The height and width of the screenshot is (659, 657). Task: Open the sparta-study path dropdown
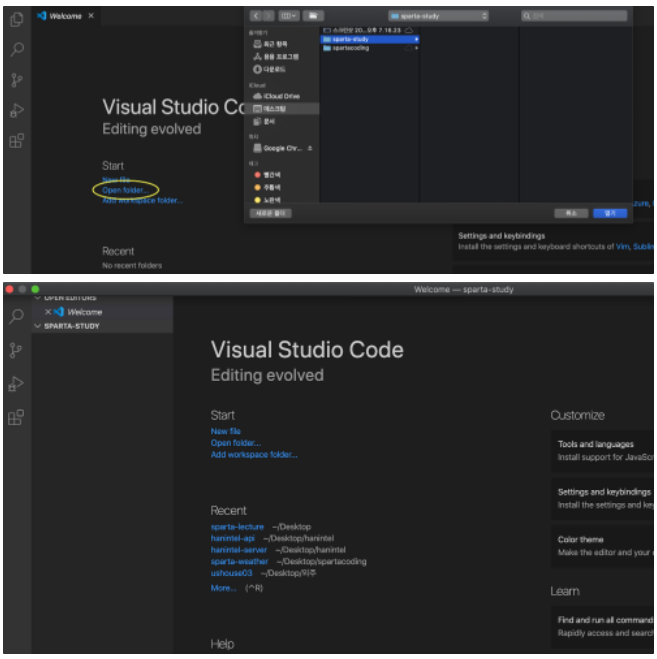point(438,16)
